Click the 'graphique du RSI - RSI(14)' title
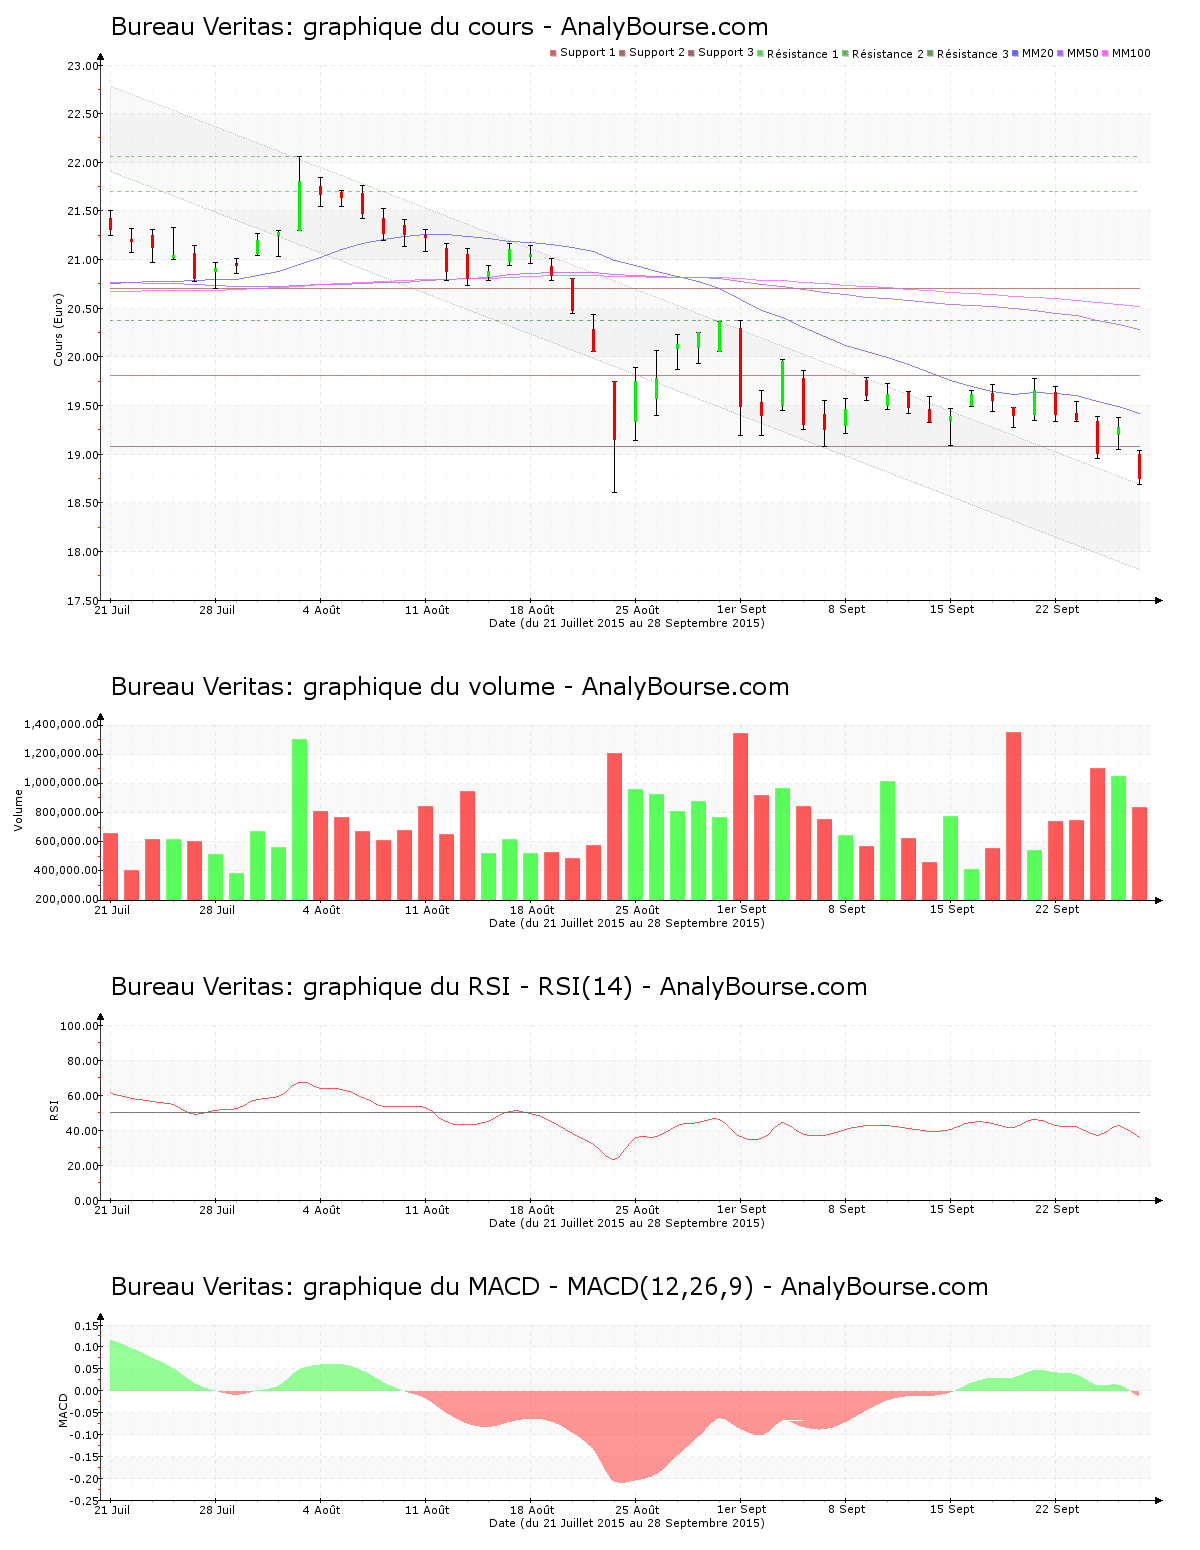 [489, 987]
